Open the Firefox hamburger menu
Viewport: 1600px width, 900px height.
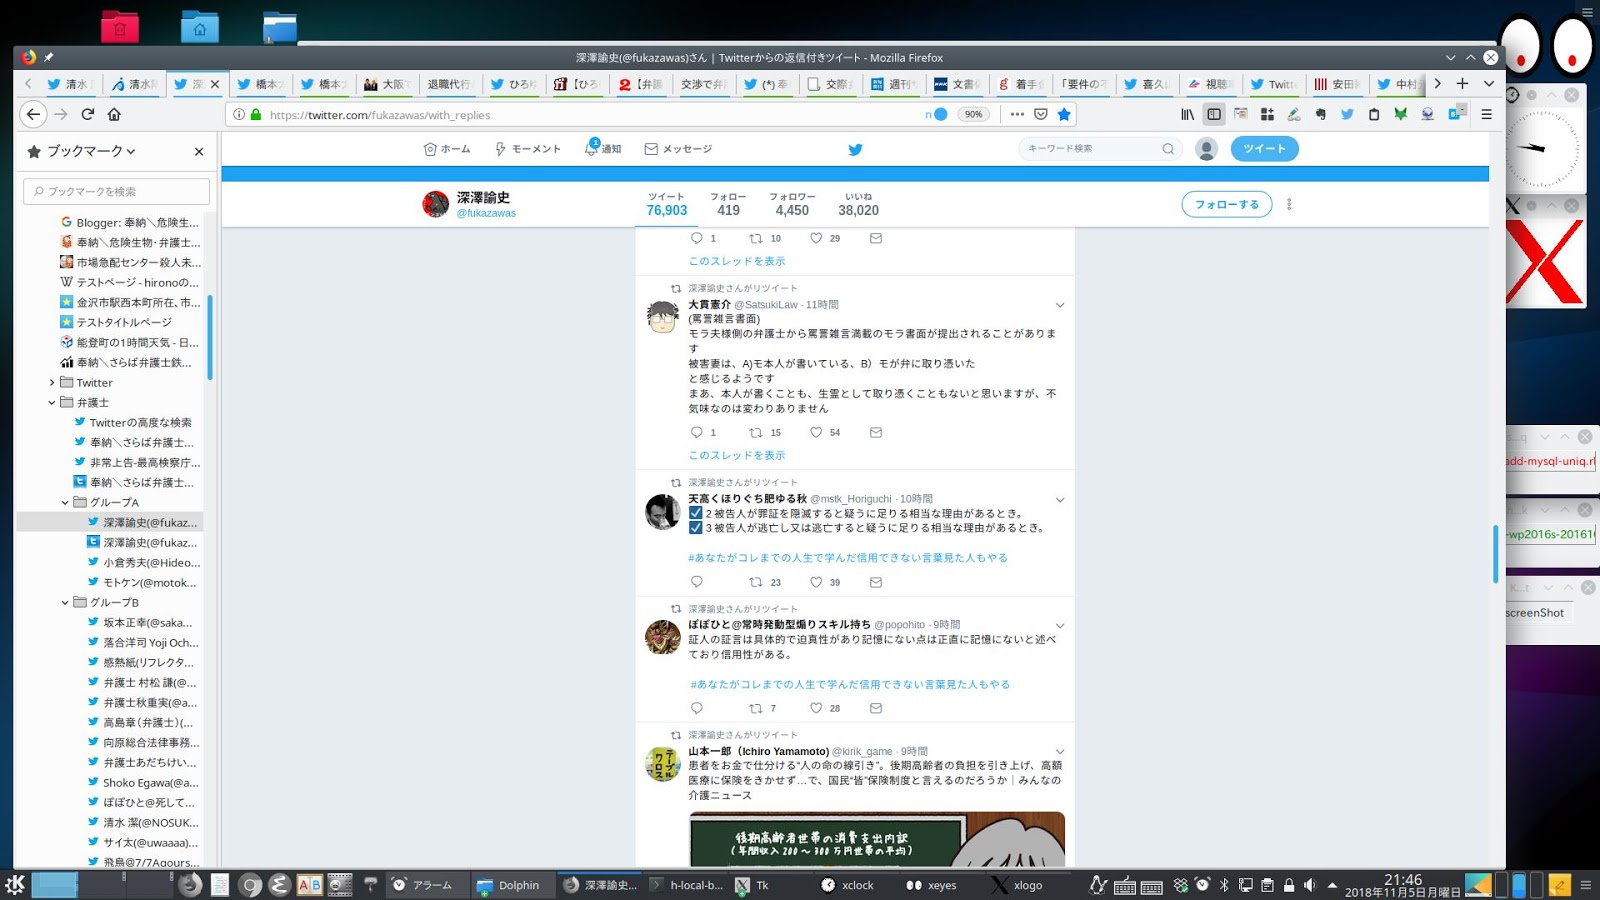pos(1487,114)
